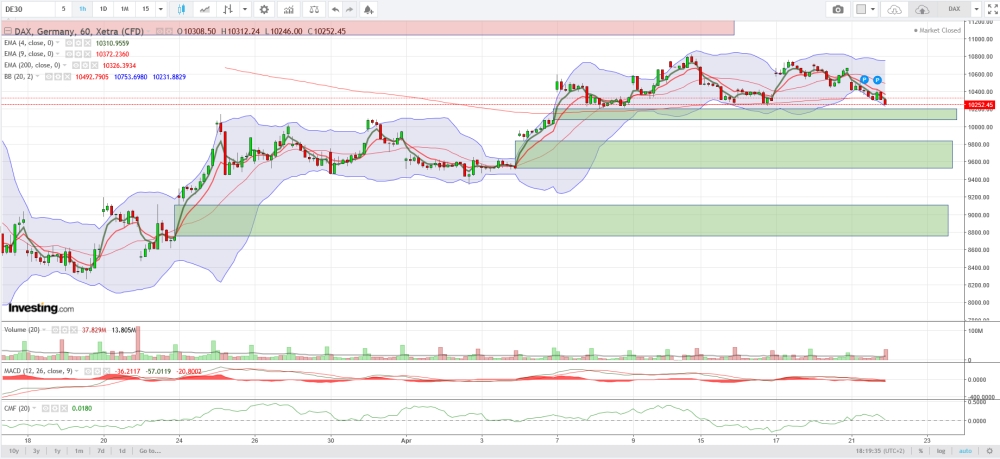The height and width of the screenshot is (459, 1000).
Task: Open chart properties gear icon
Action: (x=264, y=9)
